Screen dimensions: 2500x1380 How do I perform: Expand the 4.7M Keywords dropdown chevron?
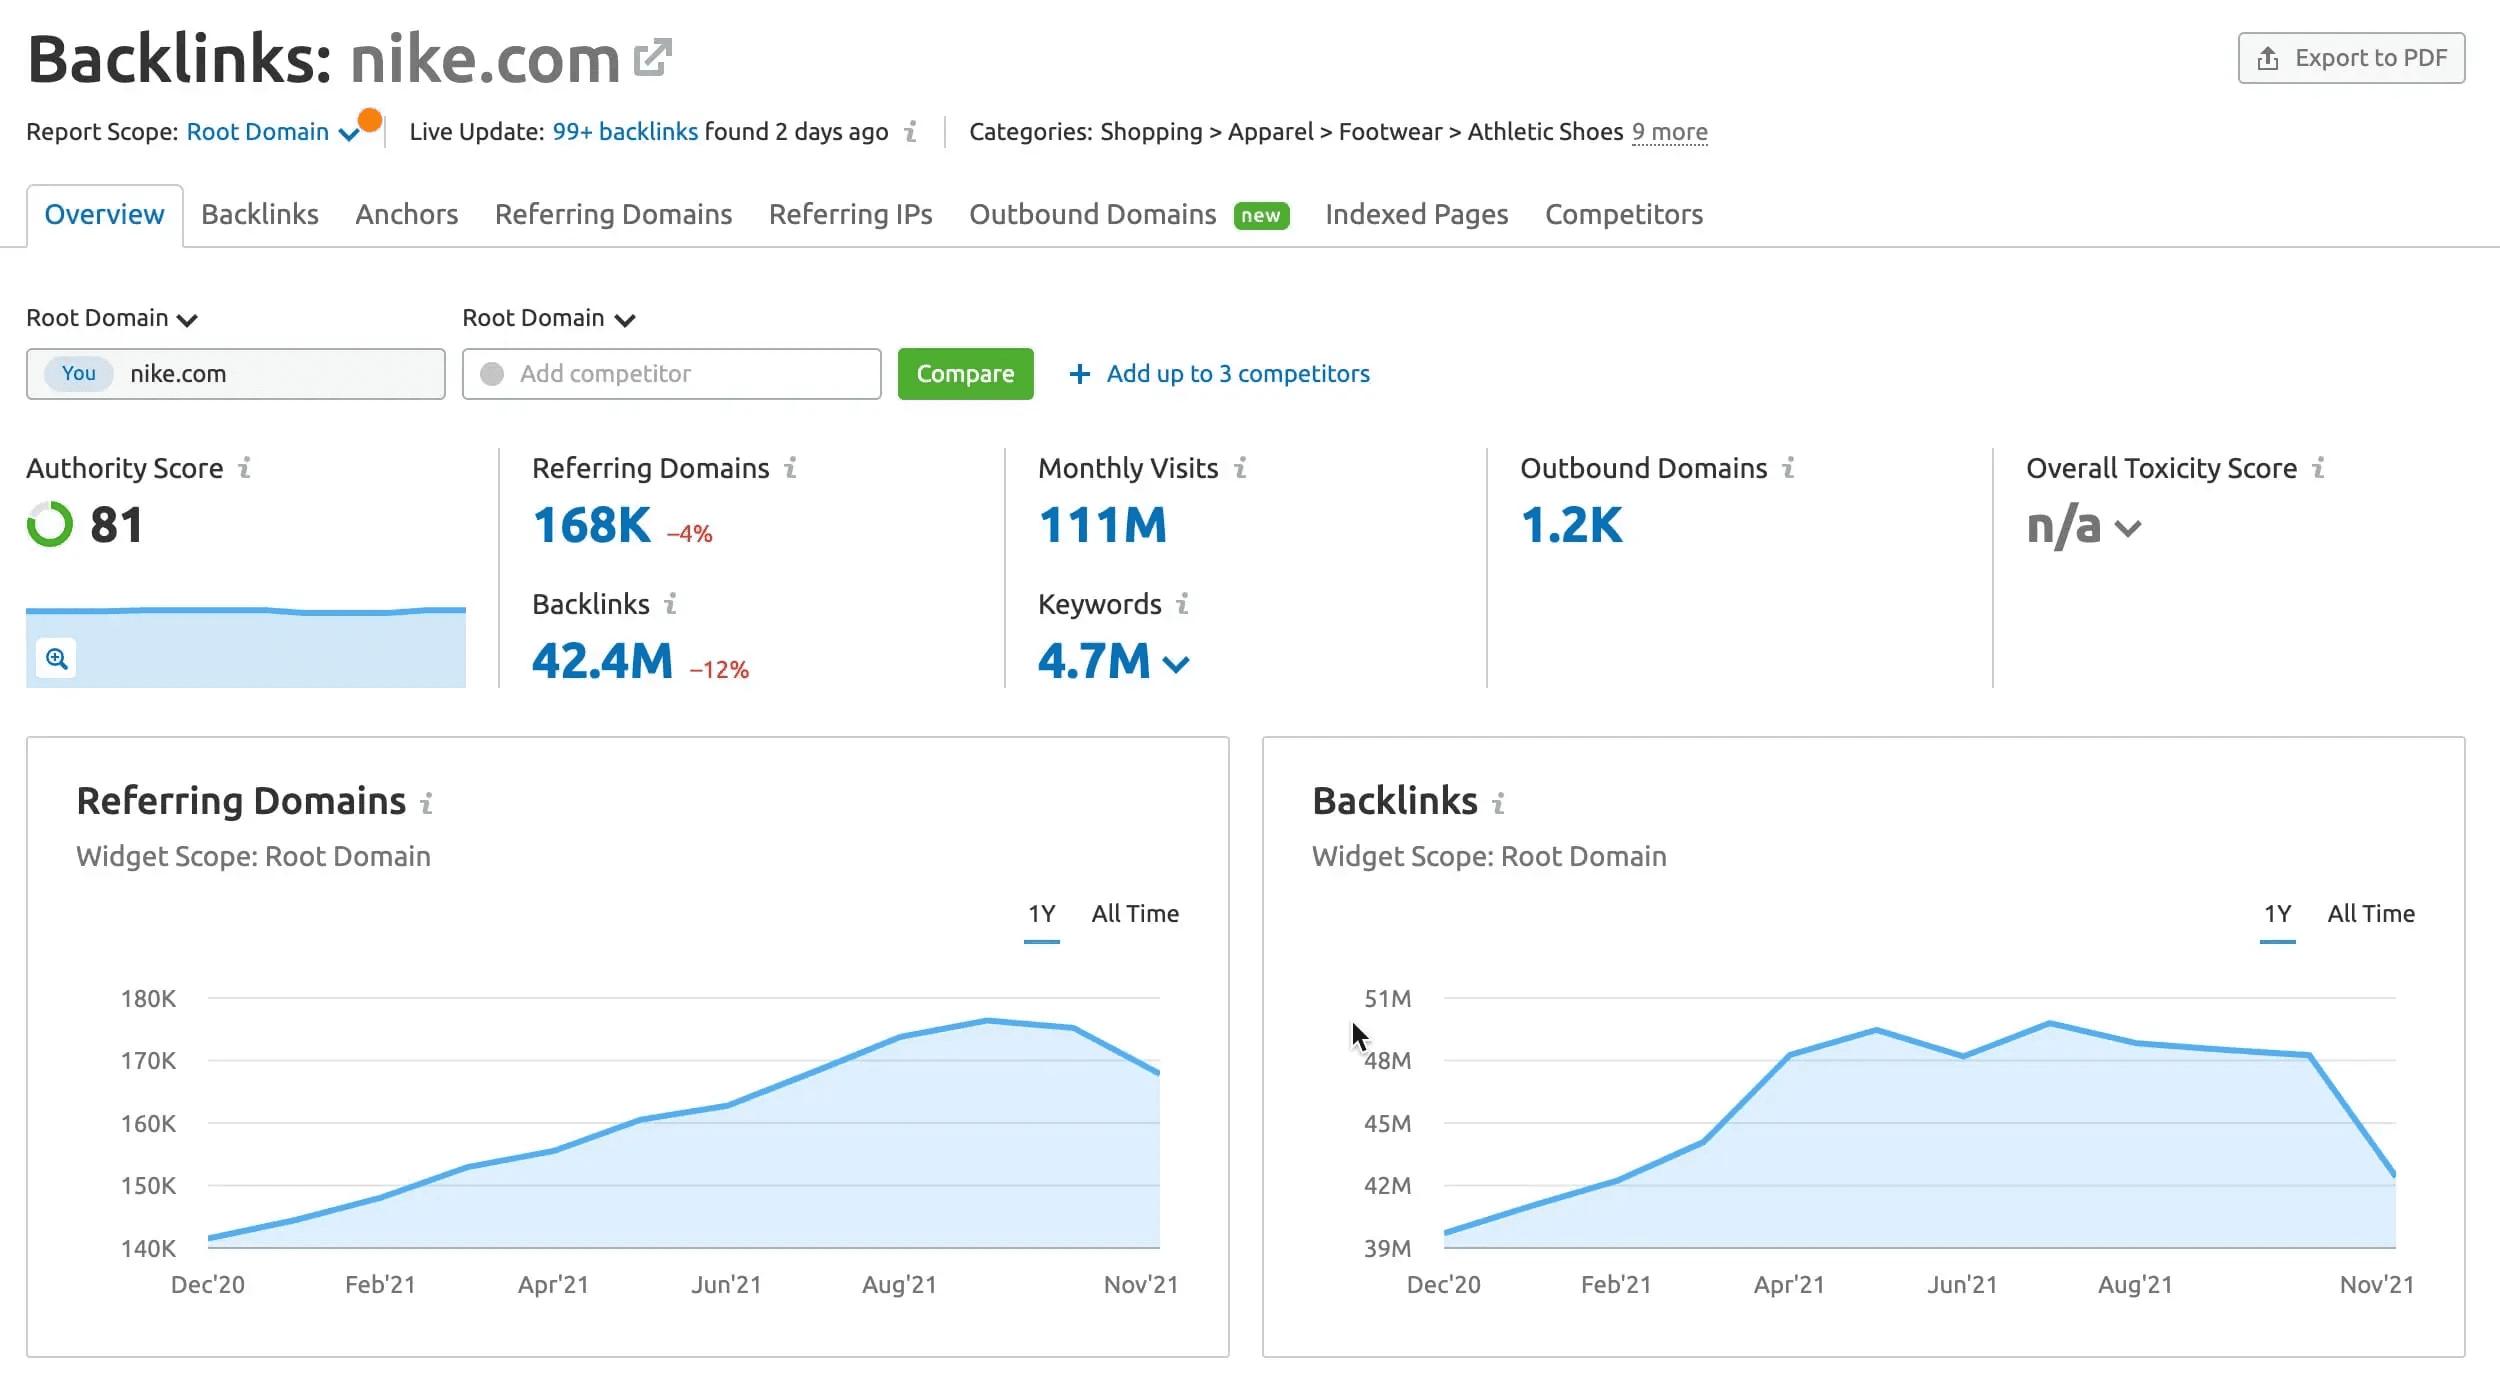click(x=1177, y=664)
